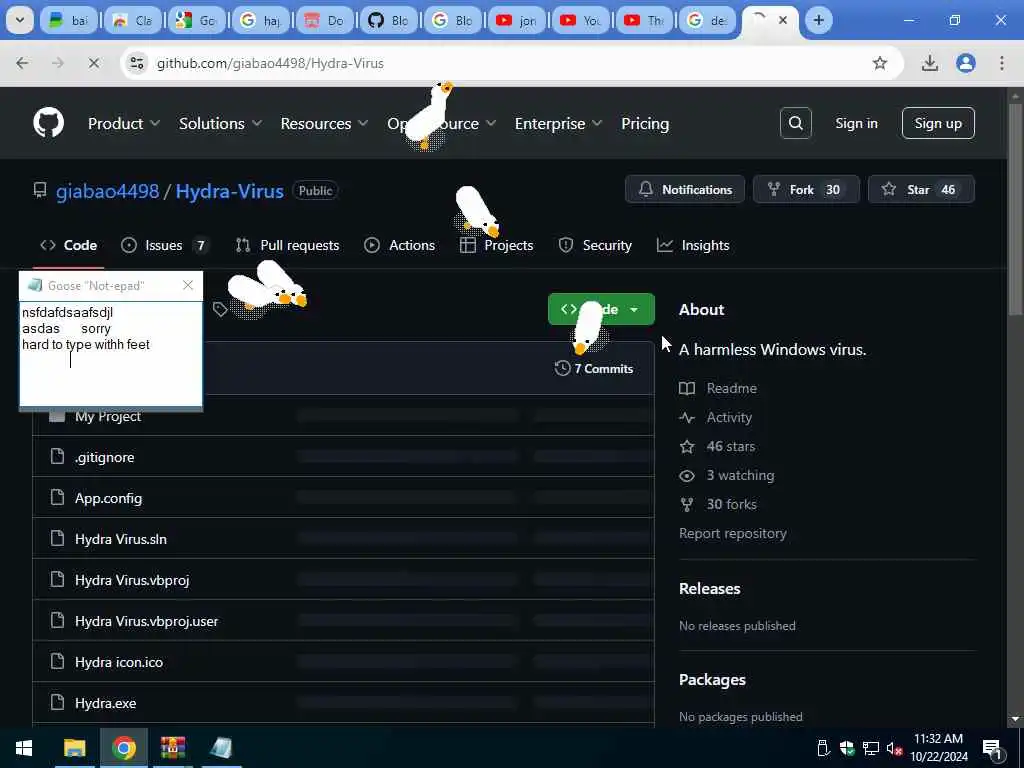Open the Hydra Virus.sln file
This screenshot has height=768, width=1024.
point(121,539)
